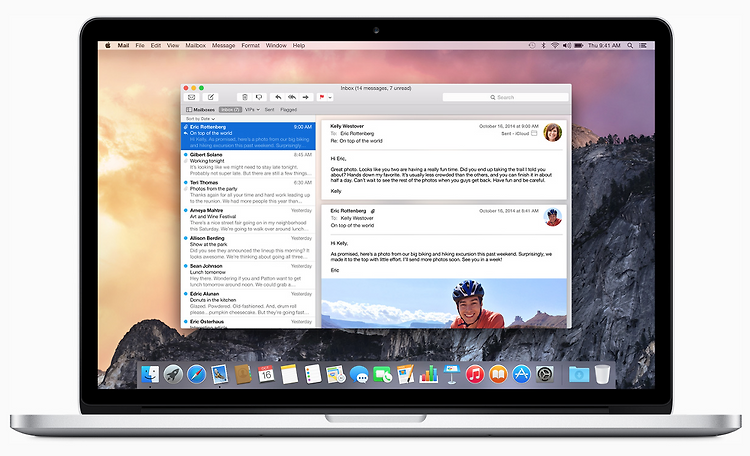Open Launchpad rocket icon in Dock

173,374
